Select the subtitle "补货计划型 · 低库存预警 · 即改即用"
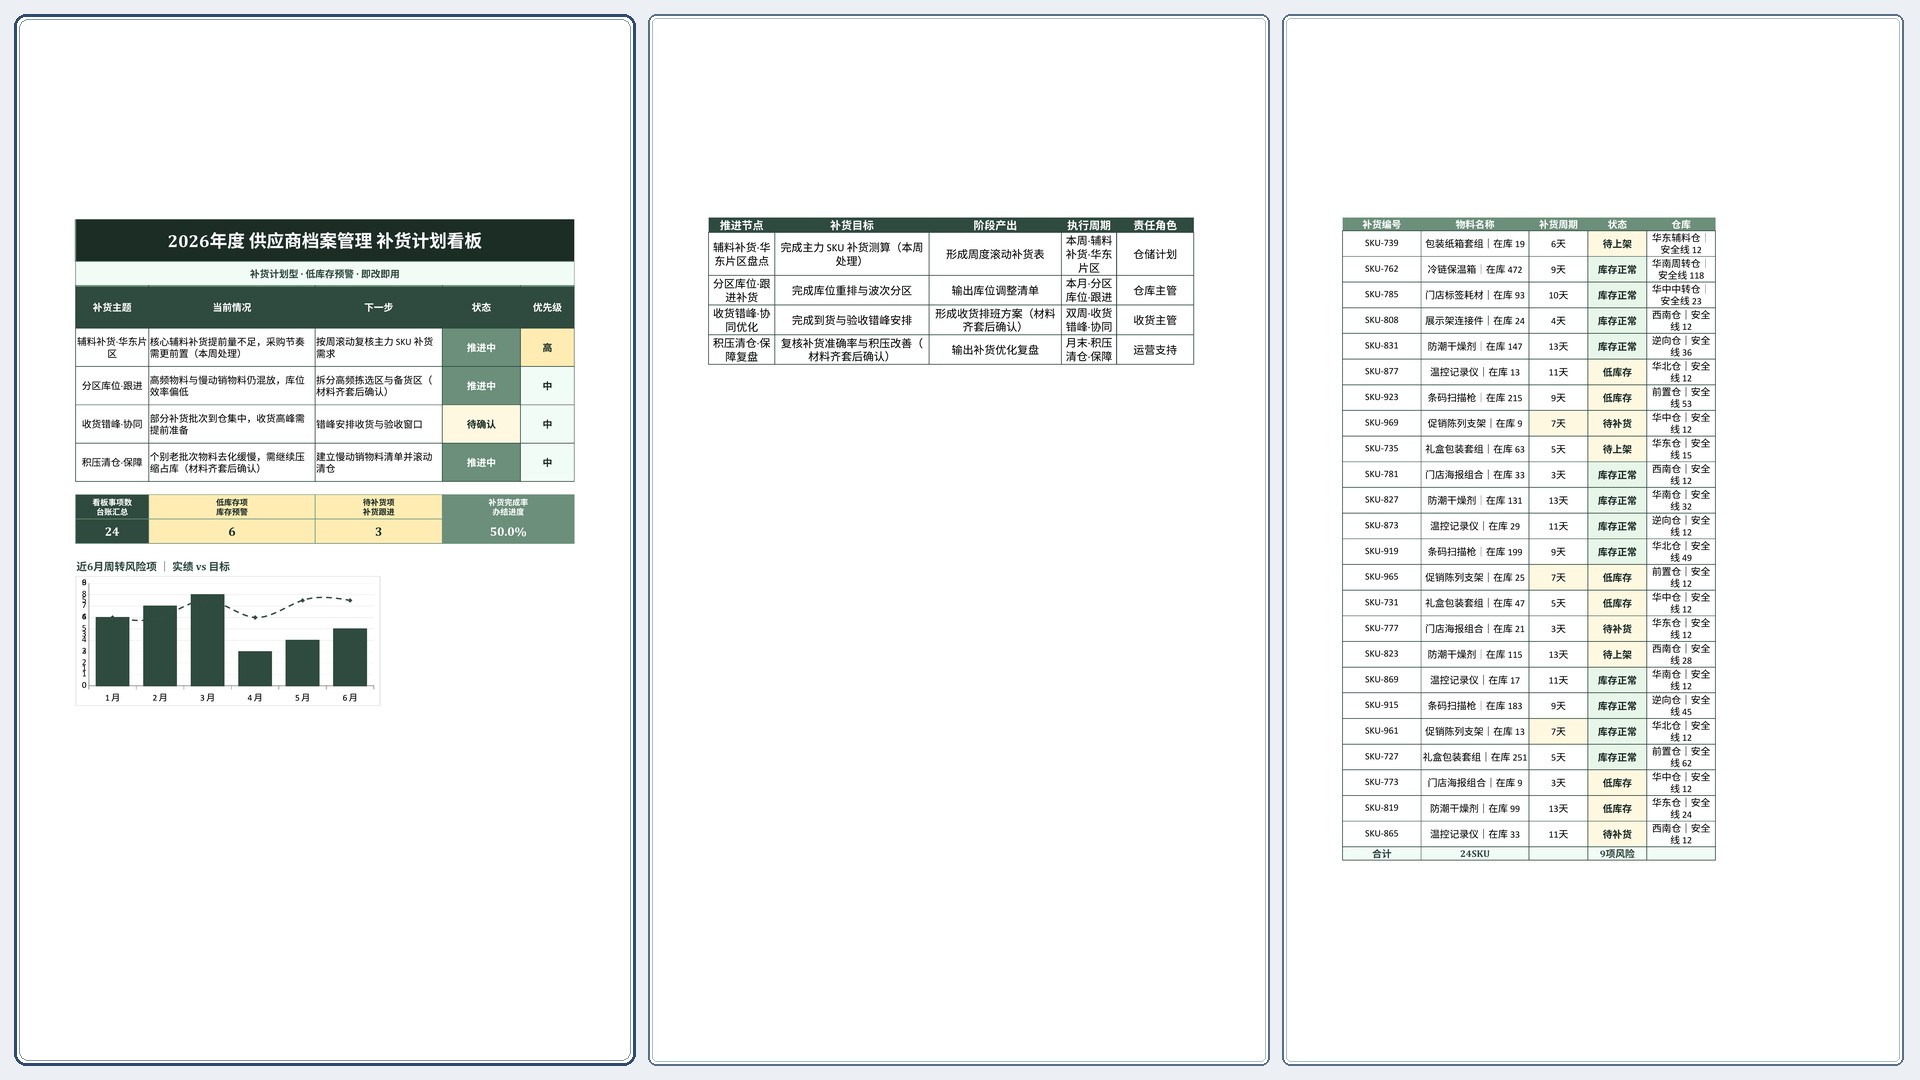1920x1080 pixels. [325, 274]
